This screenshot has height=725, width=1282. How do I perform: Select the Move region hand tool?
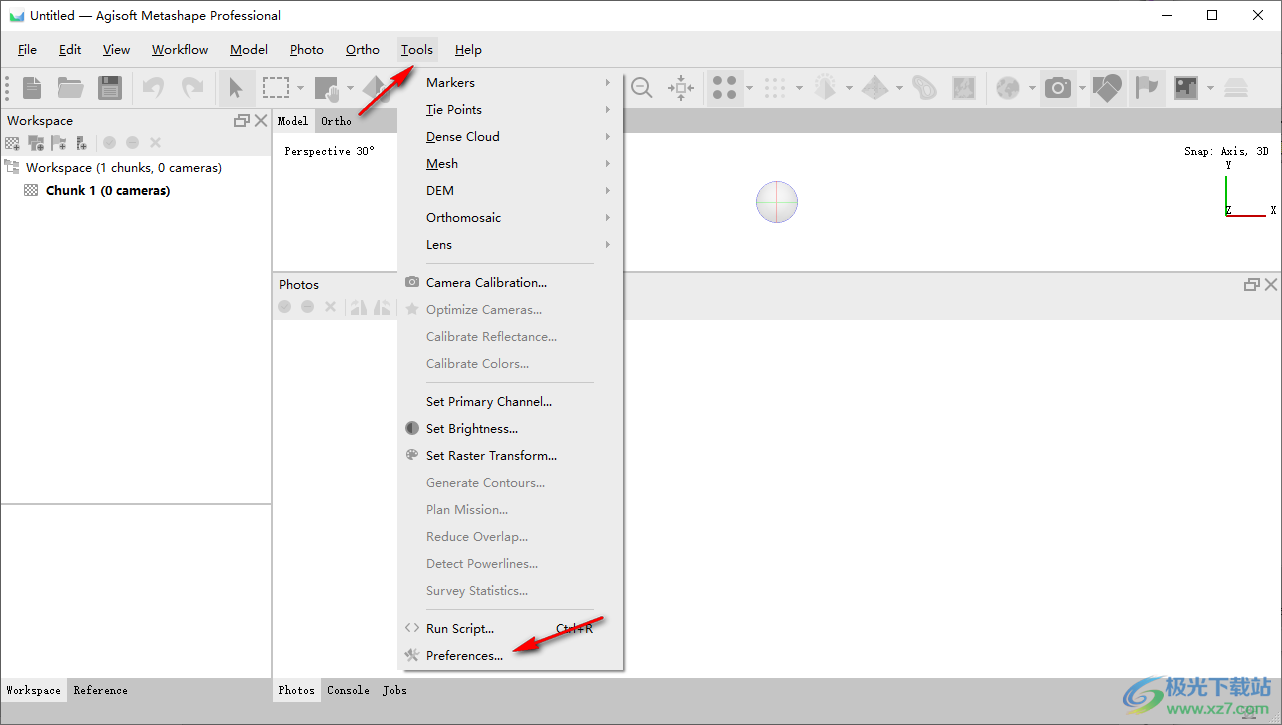tap(328, 88)
